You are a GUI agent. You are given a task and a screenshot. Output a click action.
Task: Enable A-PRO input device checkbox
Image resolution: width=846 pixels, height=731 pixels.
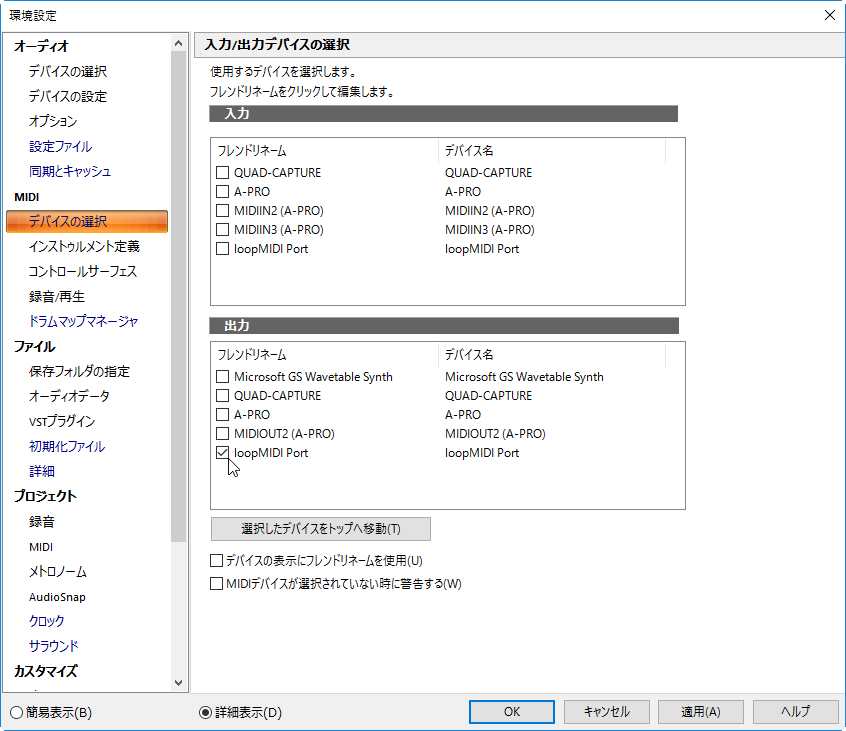(222, 192)
